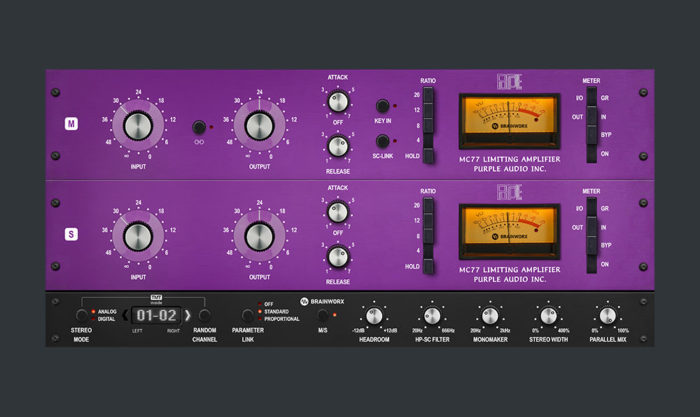
Task: Adjust the M channel OUTPUT knob
Action: [259, 126]
